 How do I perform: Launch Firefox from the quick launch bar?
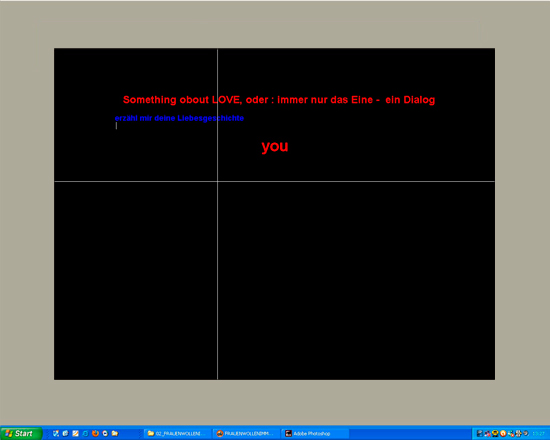[x=95, y=433]
